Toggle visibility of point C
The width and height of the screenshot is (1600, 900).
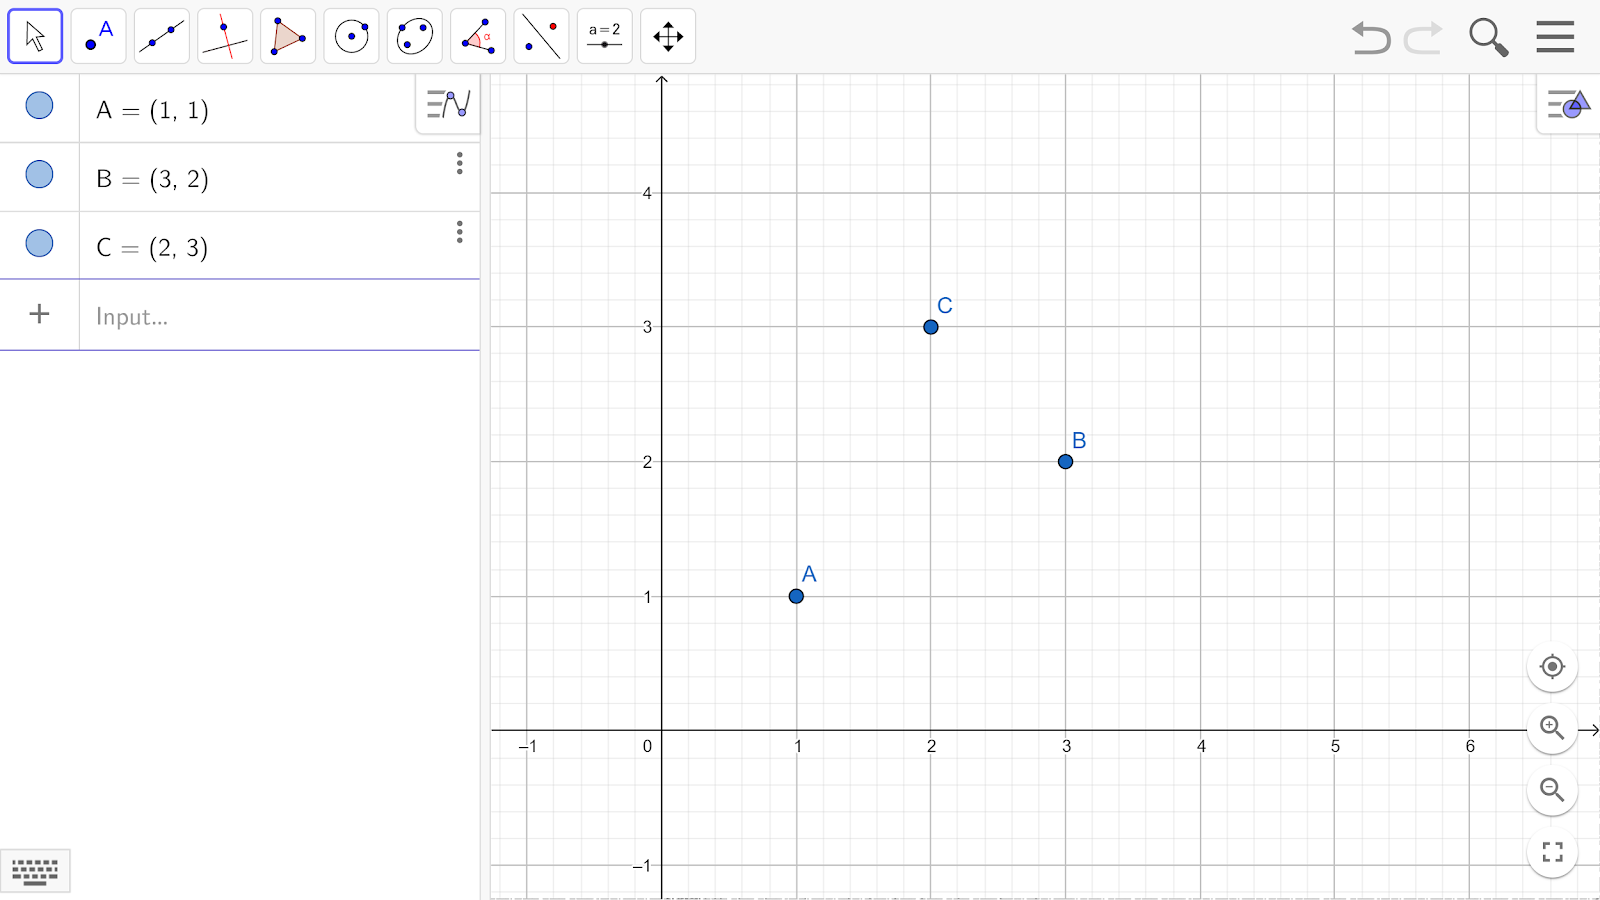pyautogui.click(x=39, y=243)
